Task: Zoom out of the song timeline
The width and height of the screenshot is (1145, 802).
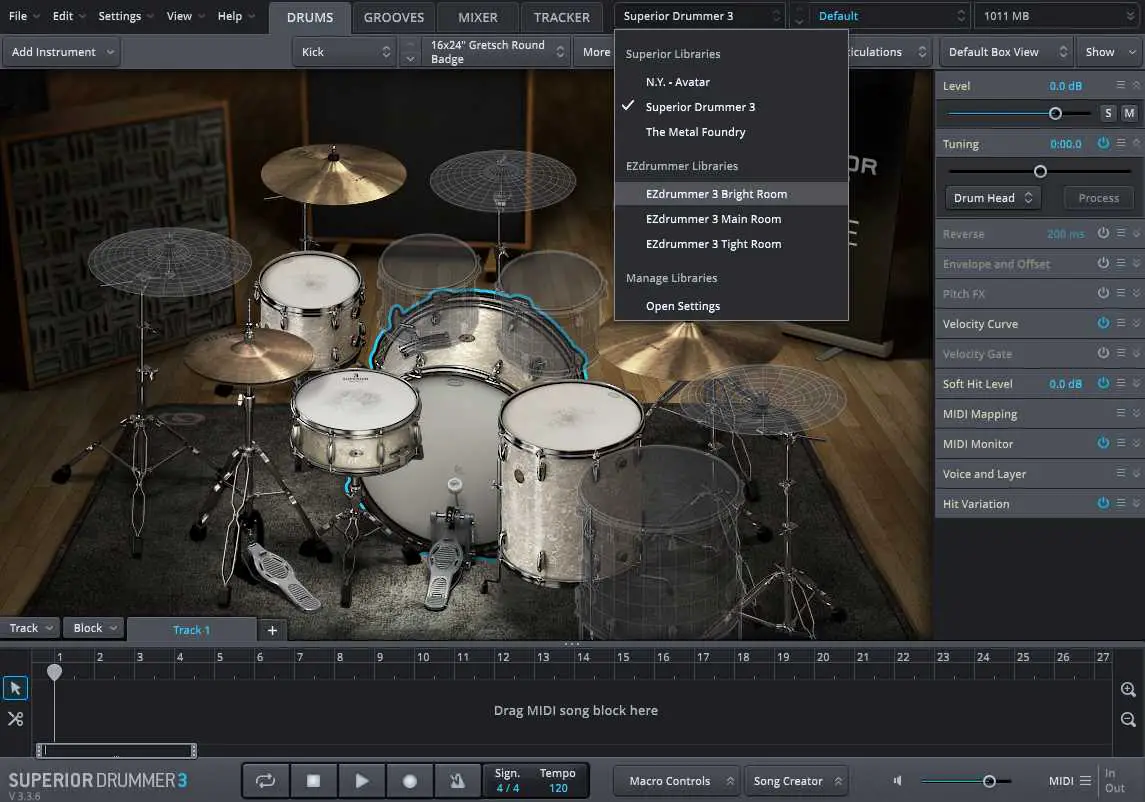Action: [1127, 719]
